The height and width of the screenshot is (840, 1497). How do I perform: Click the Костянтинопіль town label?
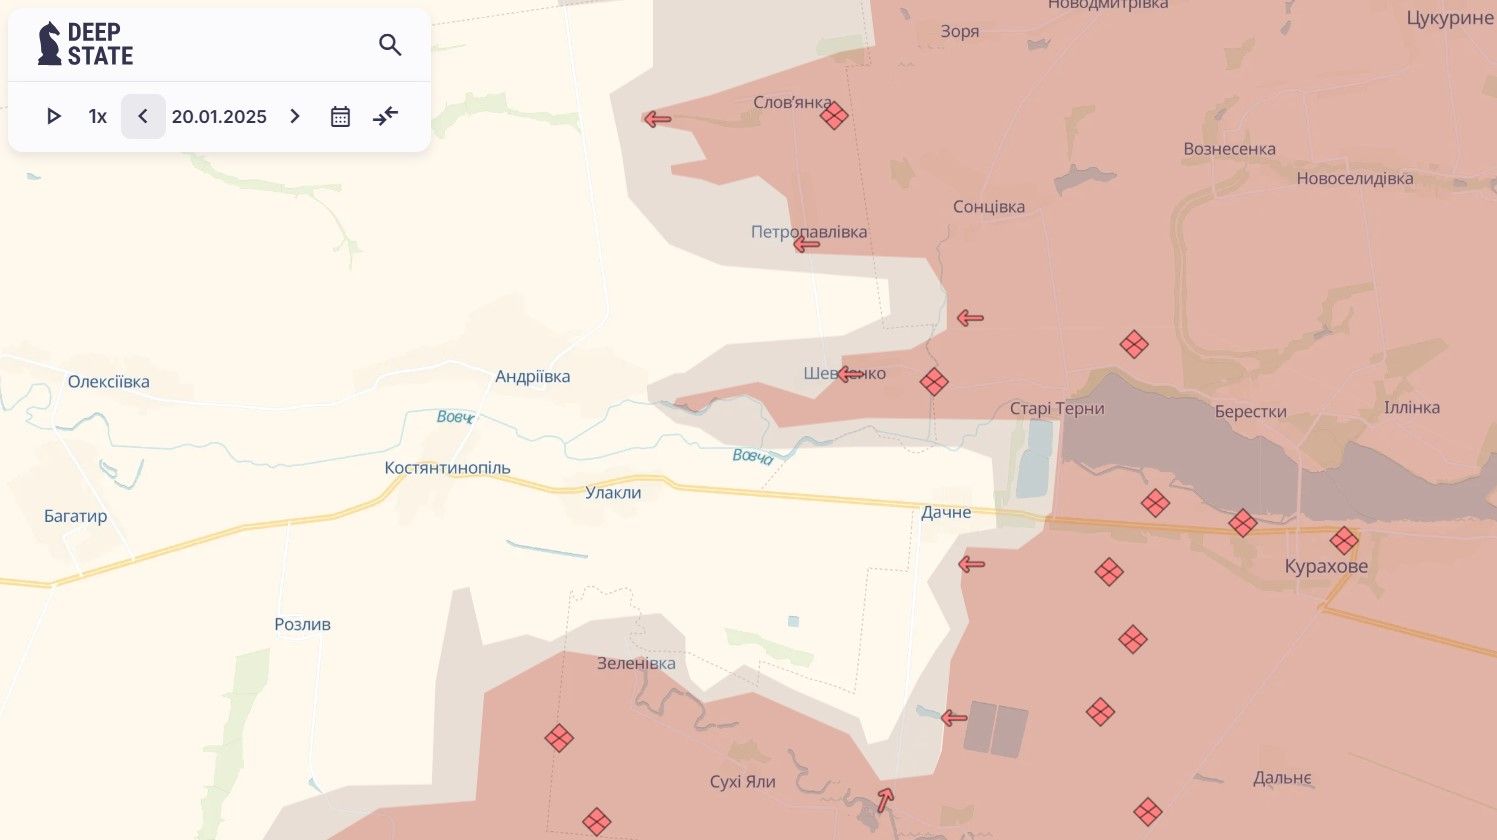click(447, 468)
